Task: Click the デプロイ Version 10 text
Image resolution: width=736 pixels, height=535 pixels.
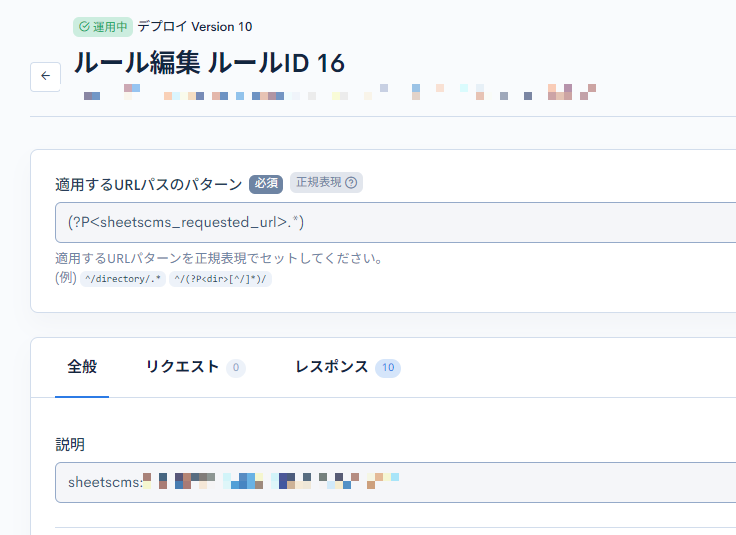Action: [x=195, y=27]
